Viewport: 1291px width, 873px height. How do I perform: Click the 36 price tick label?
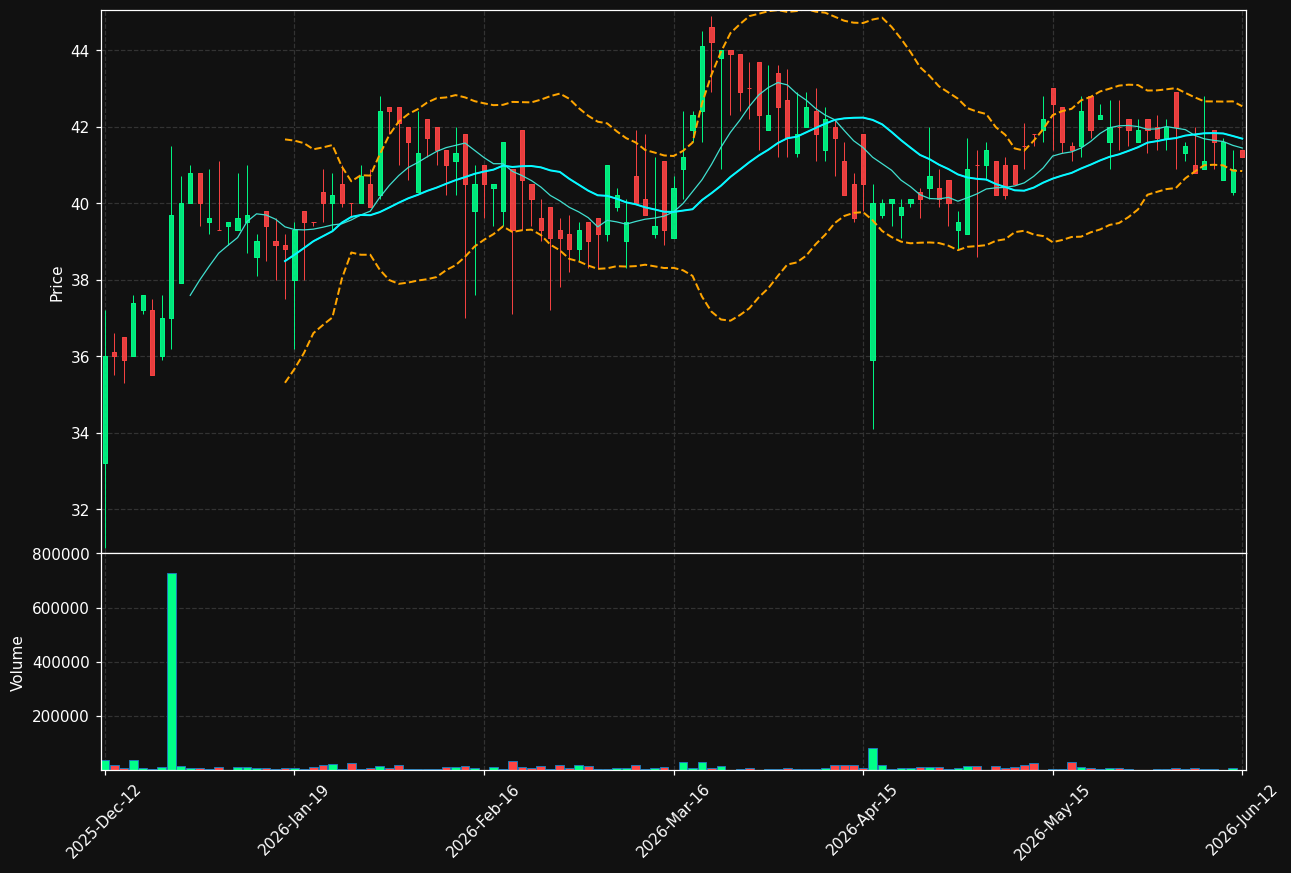pos(81,357)
